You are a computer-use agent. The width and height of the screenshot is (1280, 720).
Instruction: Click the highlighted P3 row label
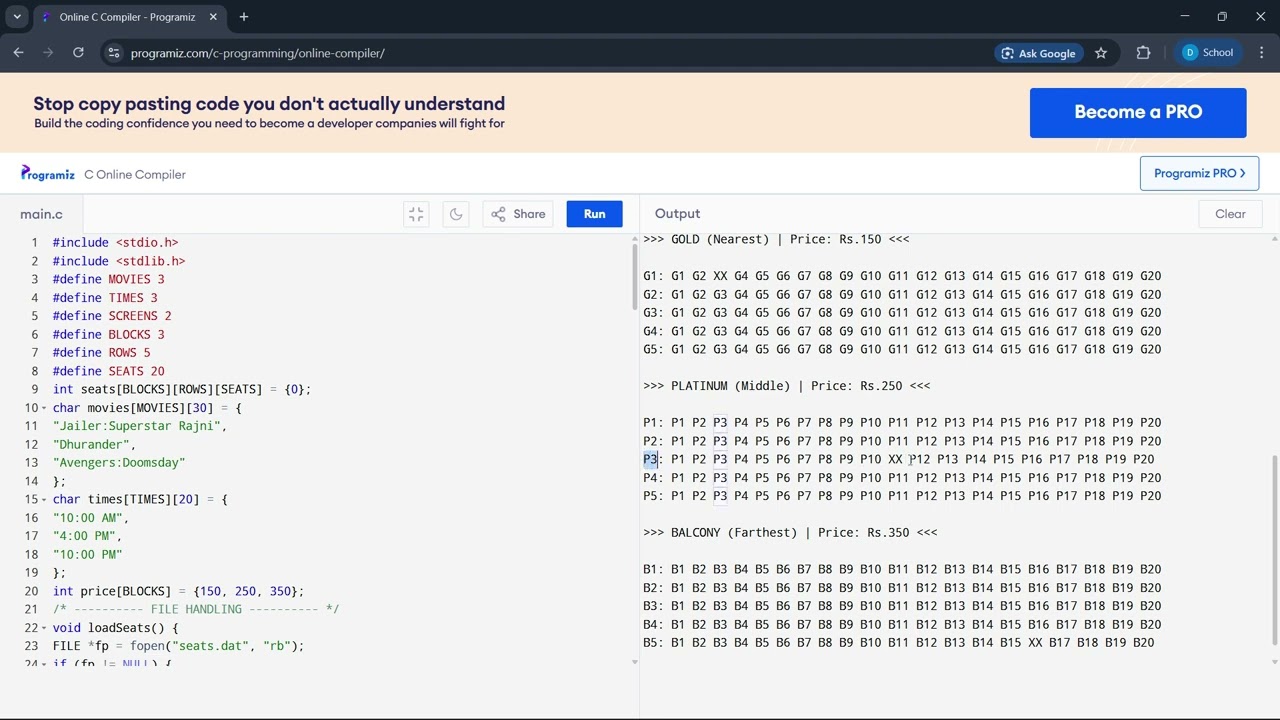tap(650, 459)
